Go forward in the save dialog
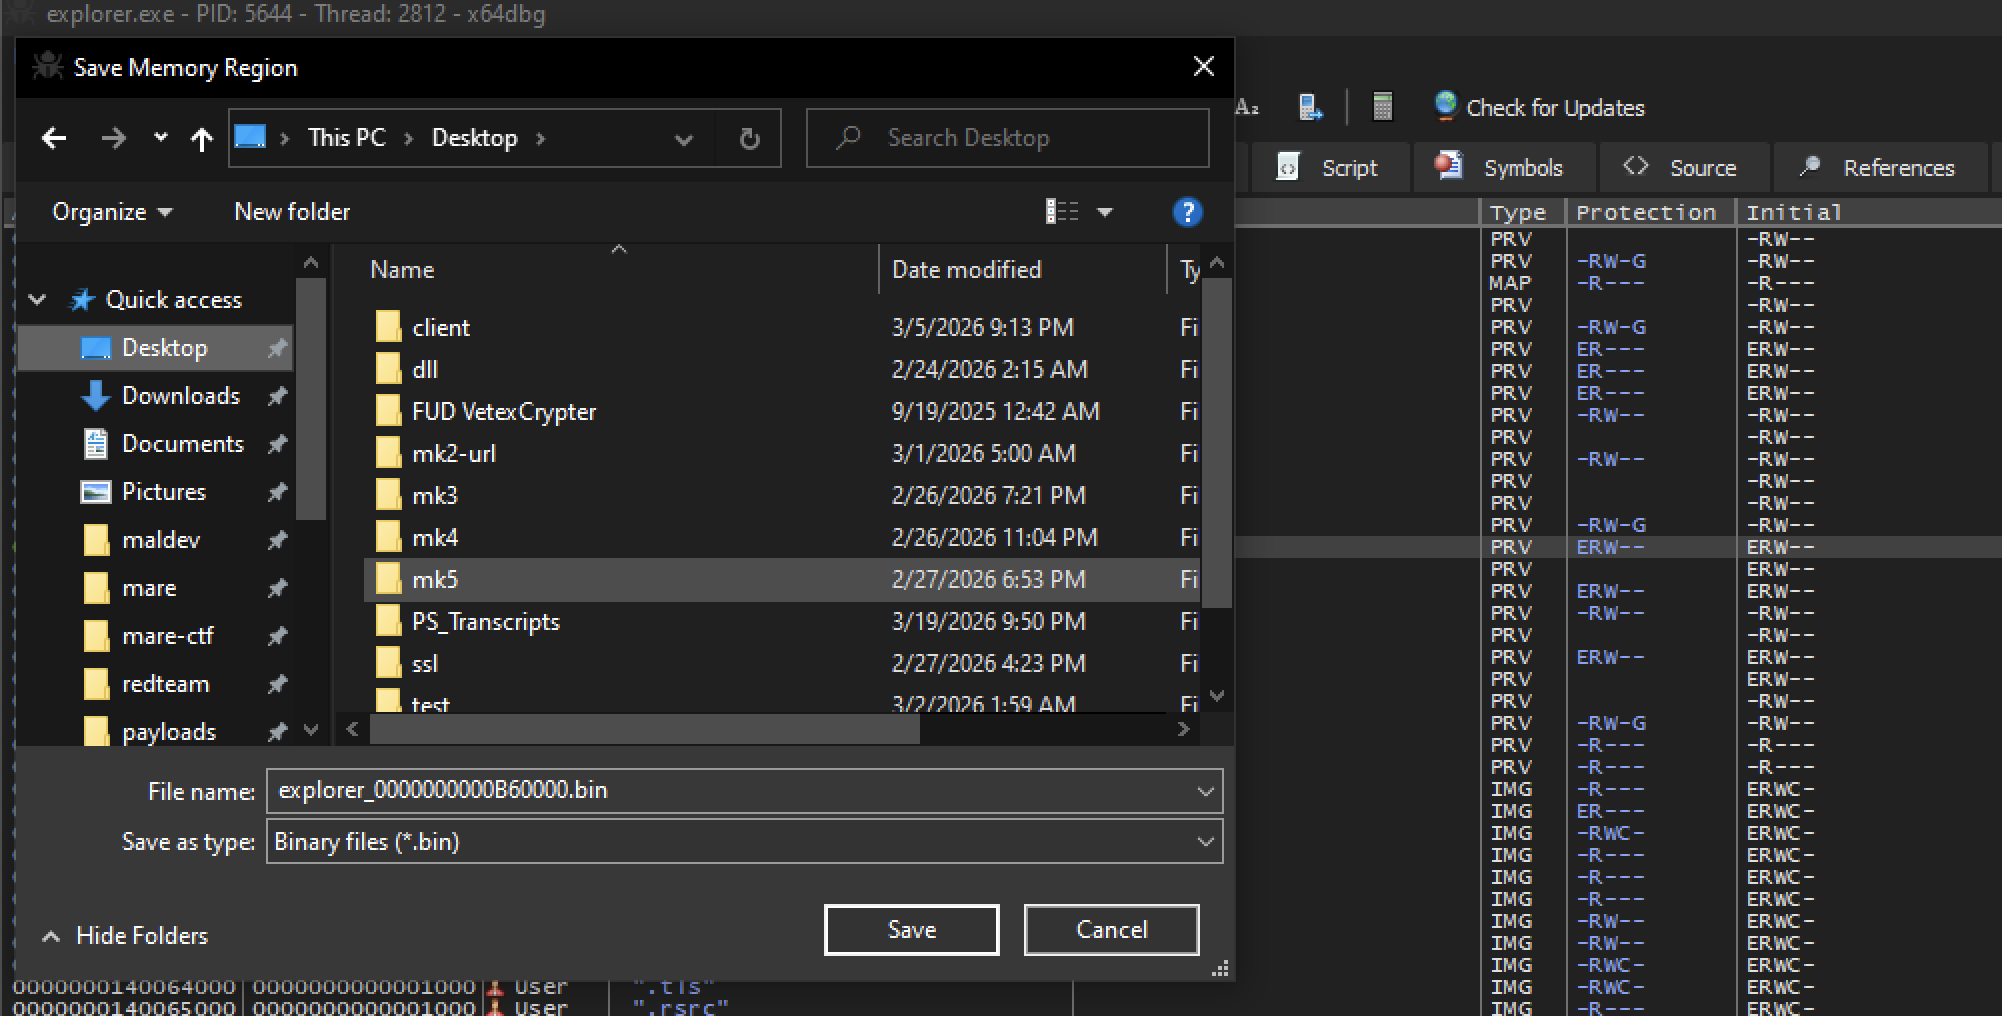 [x=113, y=138]
